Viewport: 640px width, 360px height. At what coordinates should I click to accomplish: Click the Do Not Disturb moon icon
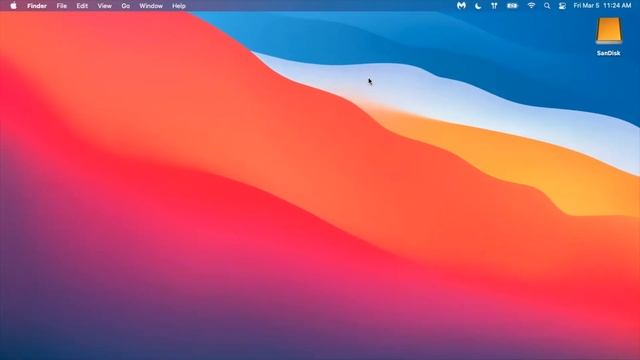[478, 6]
